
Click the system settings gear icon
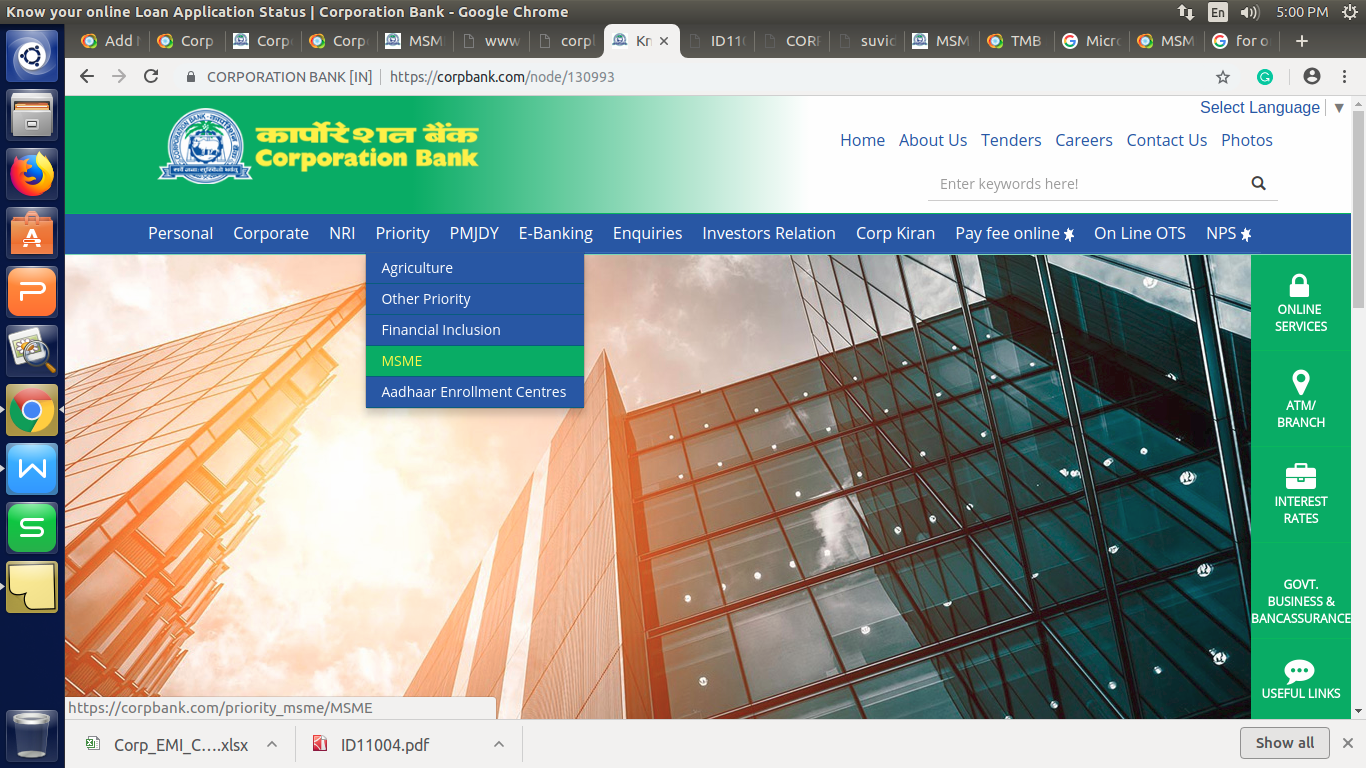(1349, 12)
